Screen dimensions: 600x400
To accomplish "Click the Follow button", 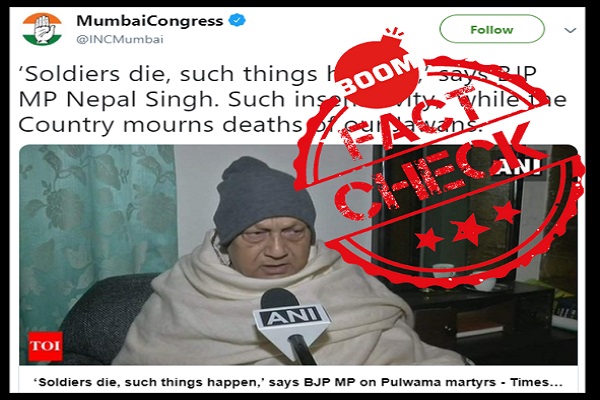I will tap(492, 29).
